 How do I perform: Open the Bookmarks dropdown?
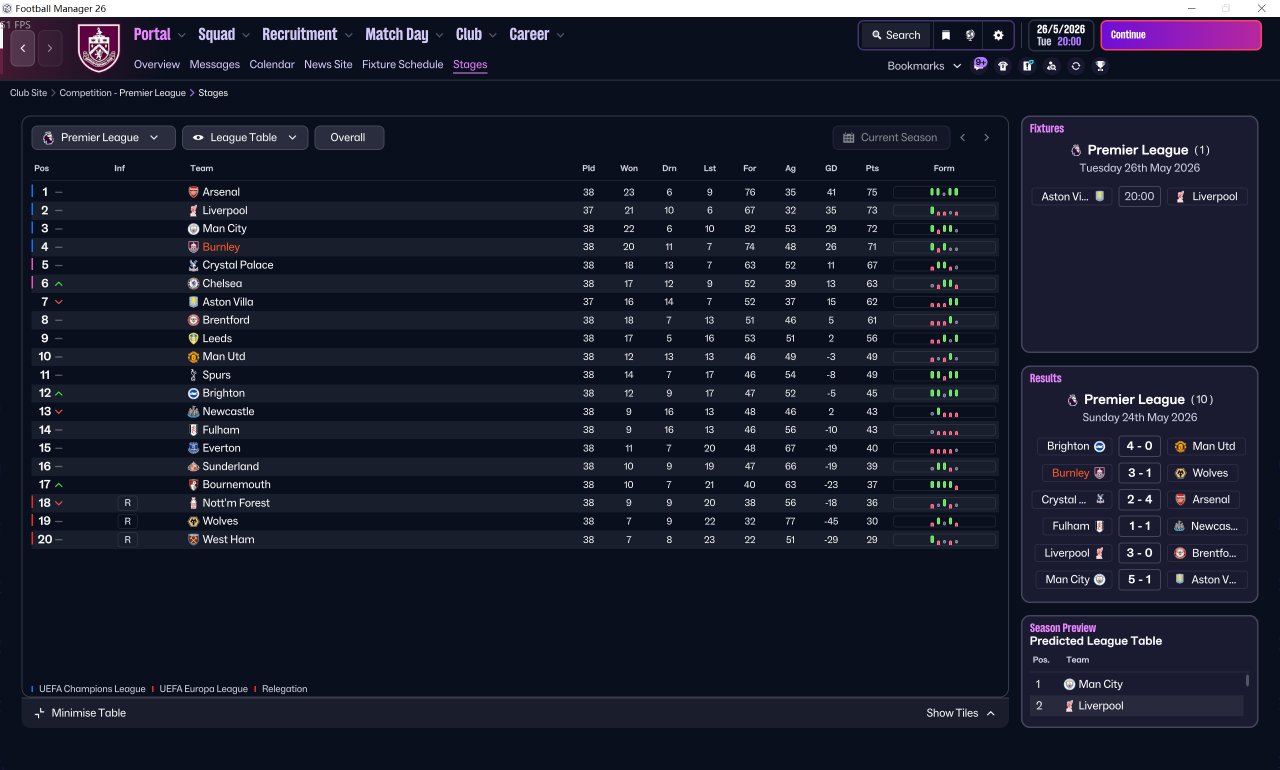[924, 66]
